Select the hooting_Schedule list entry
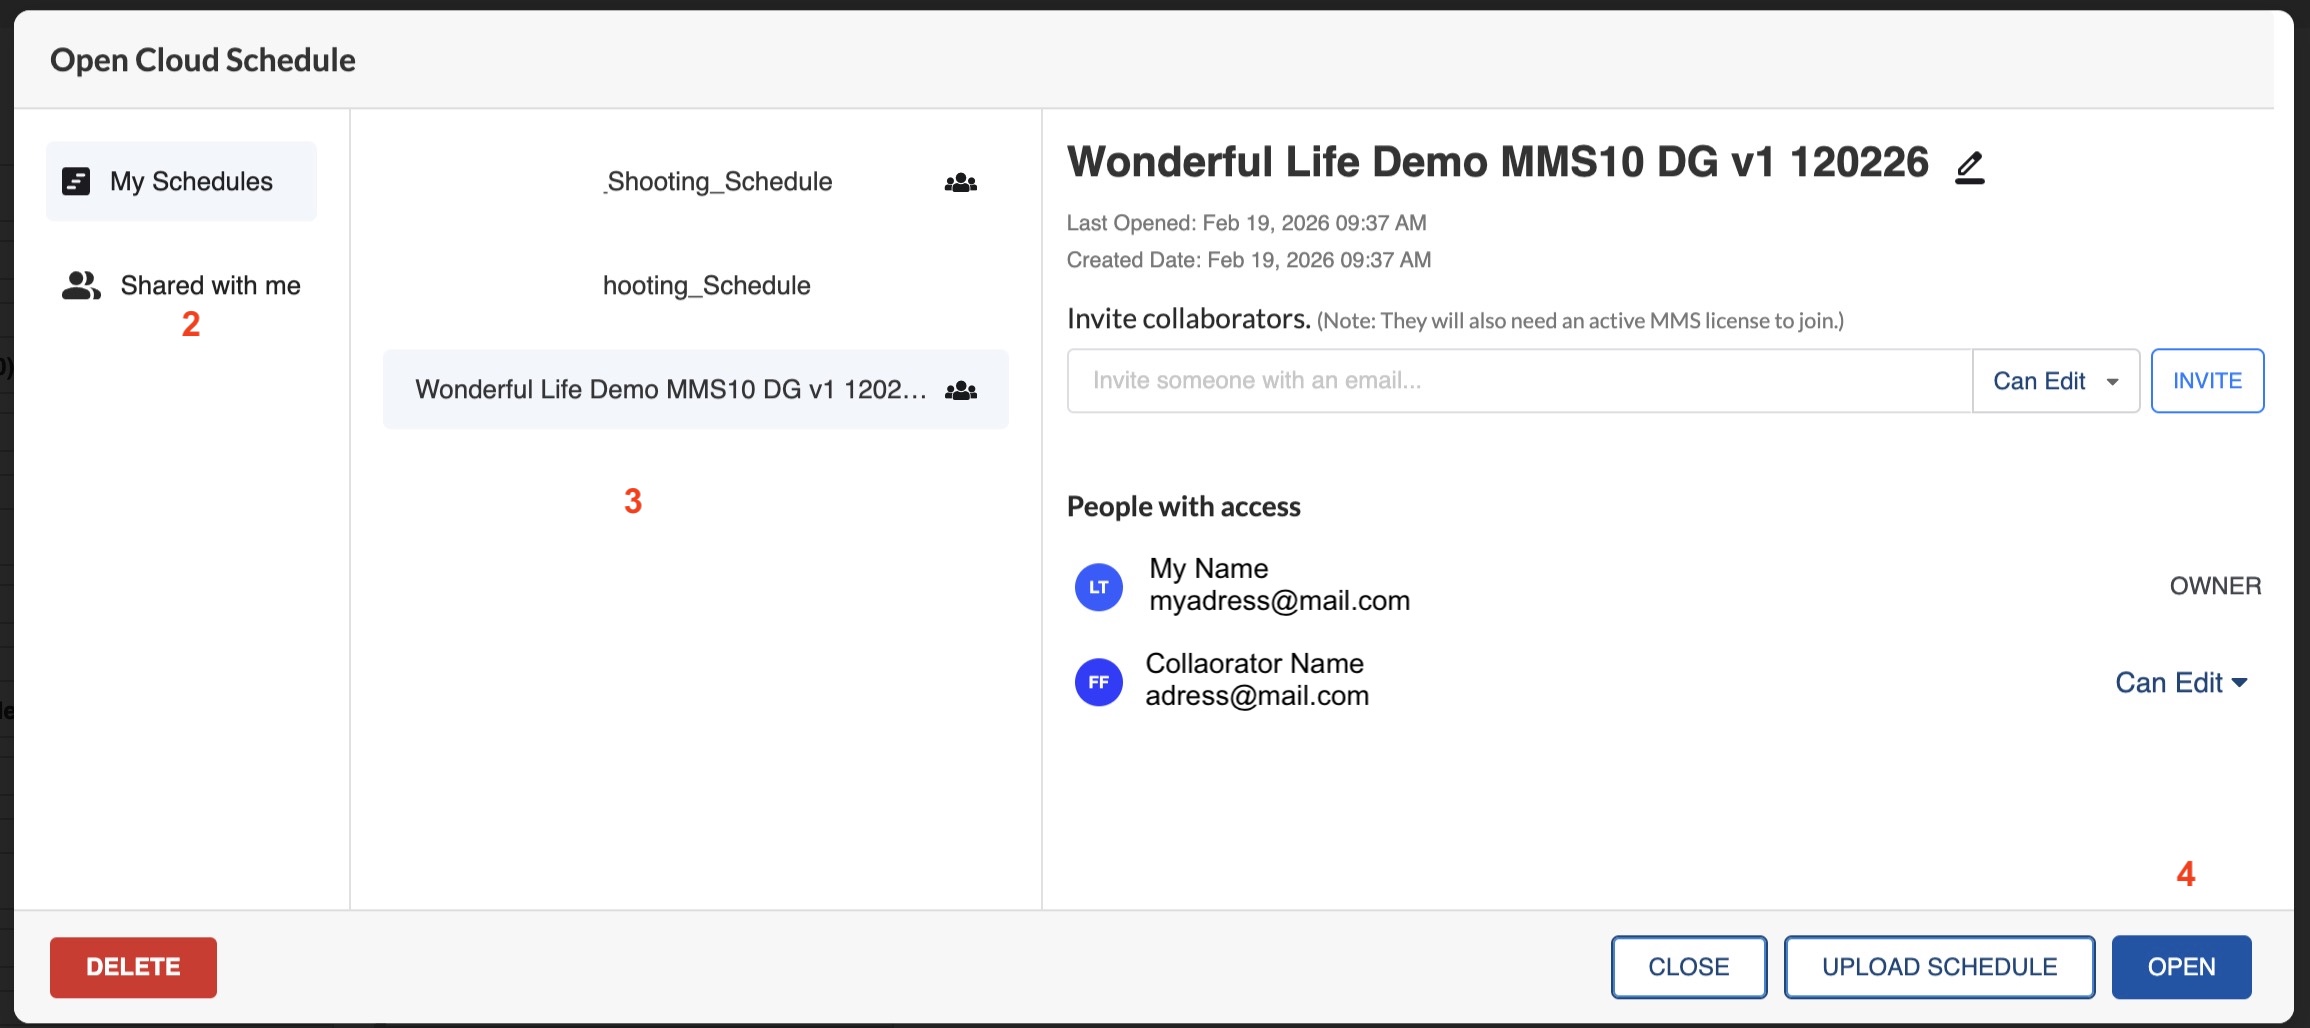 click(x=706, y=285)
